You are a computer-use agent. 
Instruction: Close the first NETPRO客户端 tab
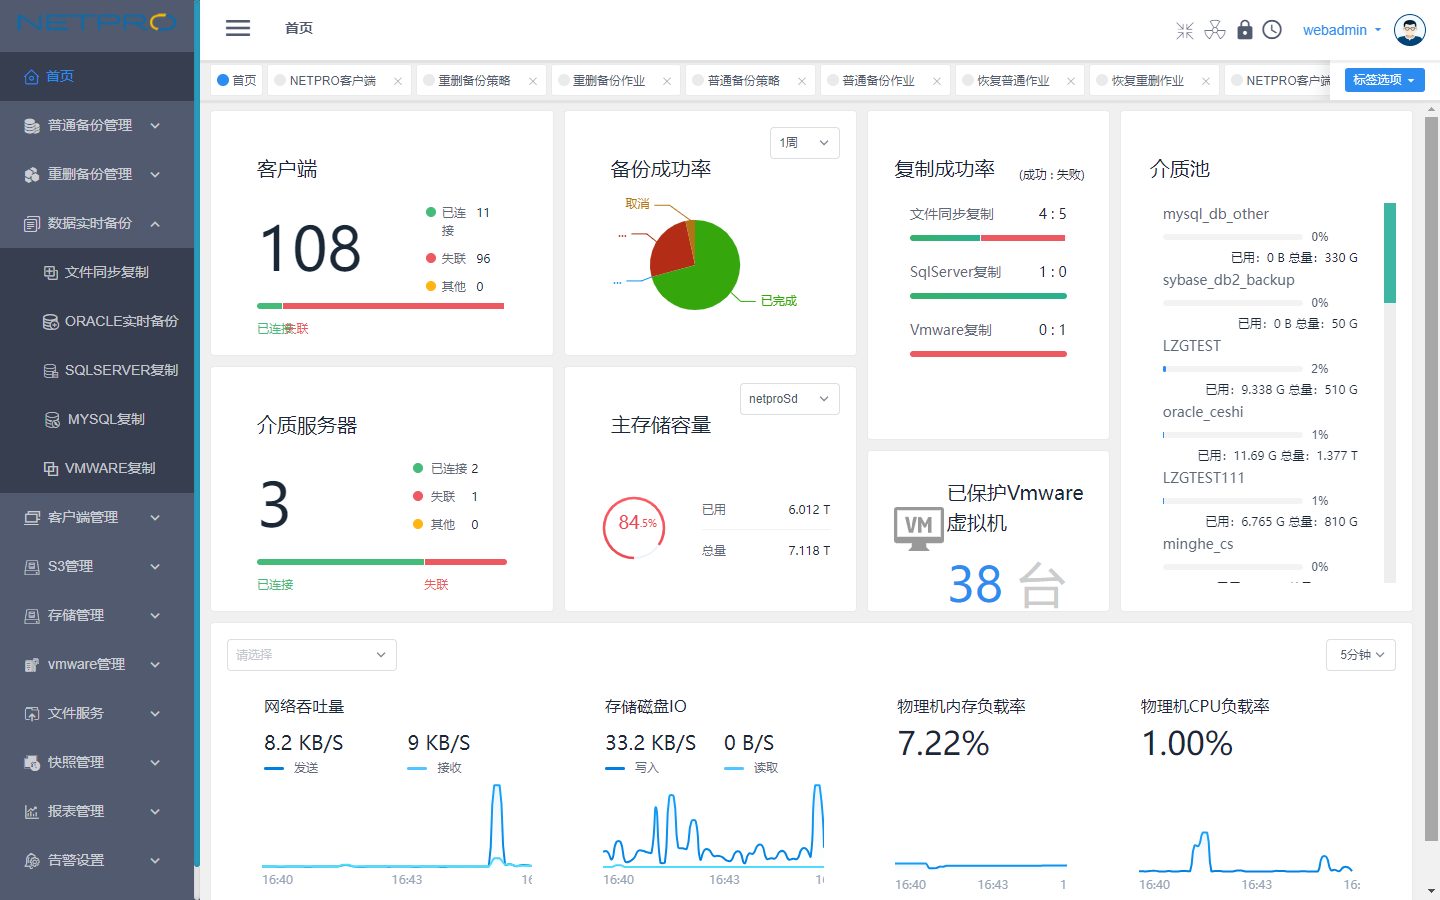(x=398, y=82)
